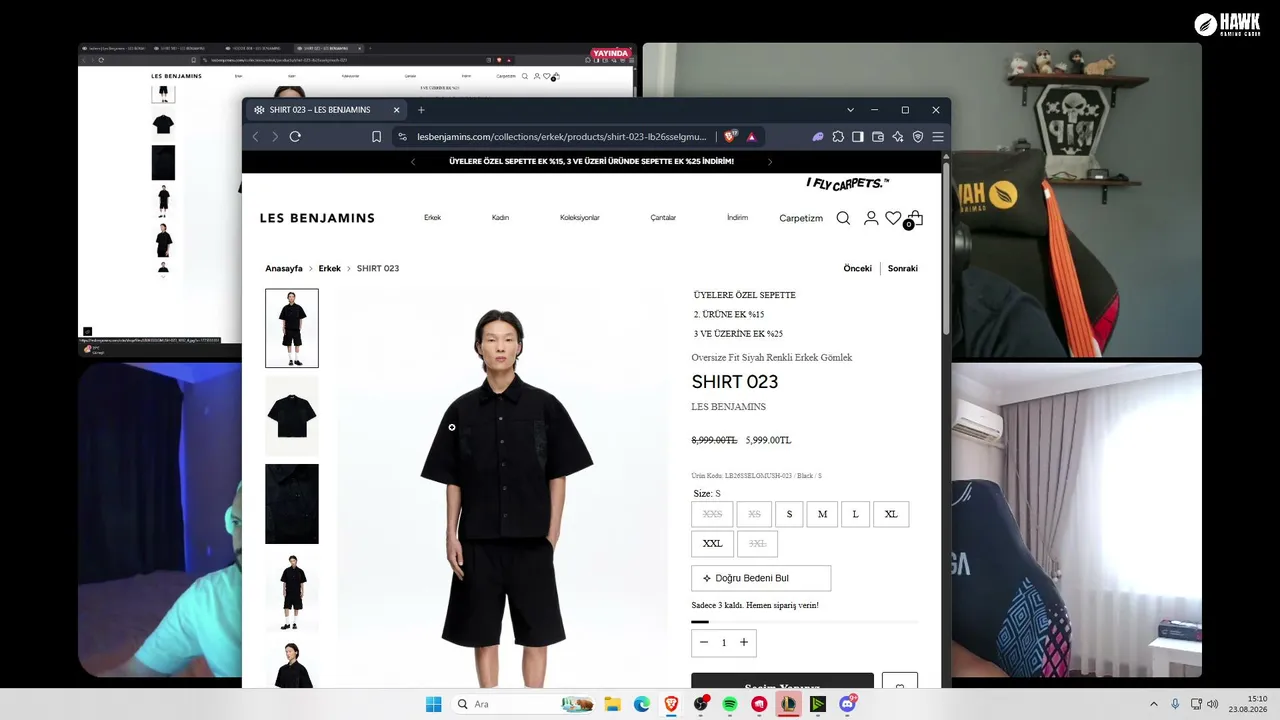Open the shopping bag cart icon

915,218
